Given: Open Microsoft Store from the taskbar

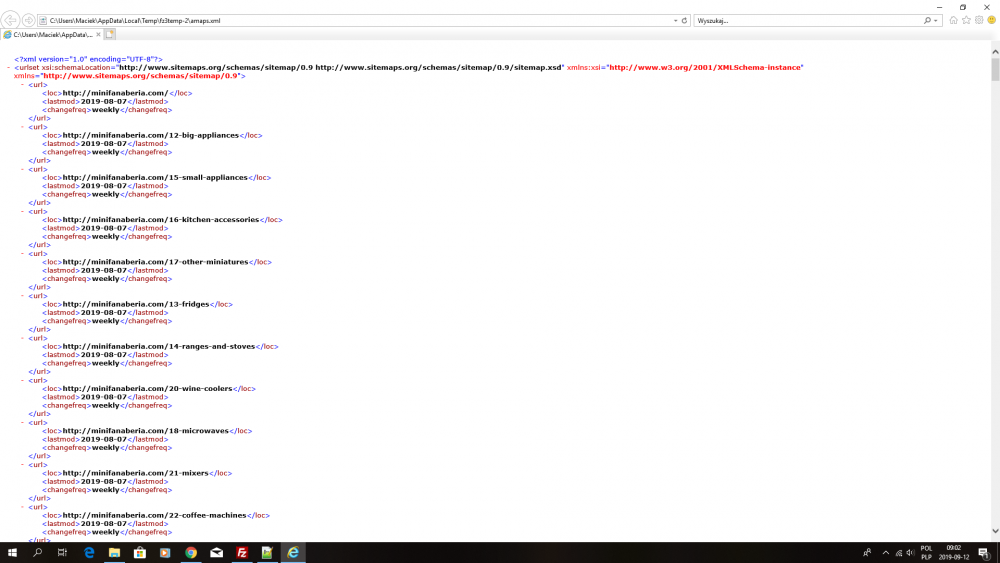Looking at the screenshot, I should pos(140,553).
